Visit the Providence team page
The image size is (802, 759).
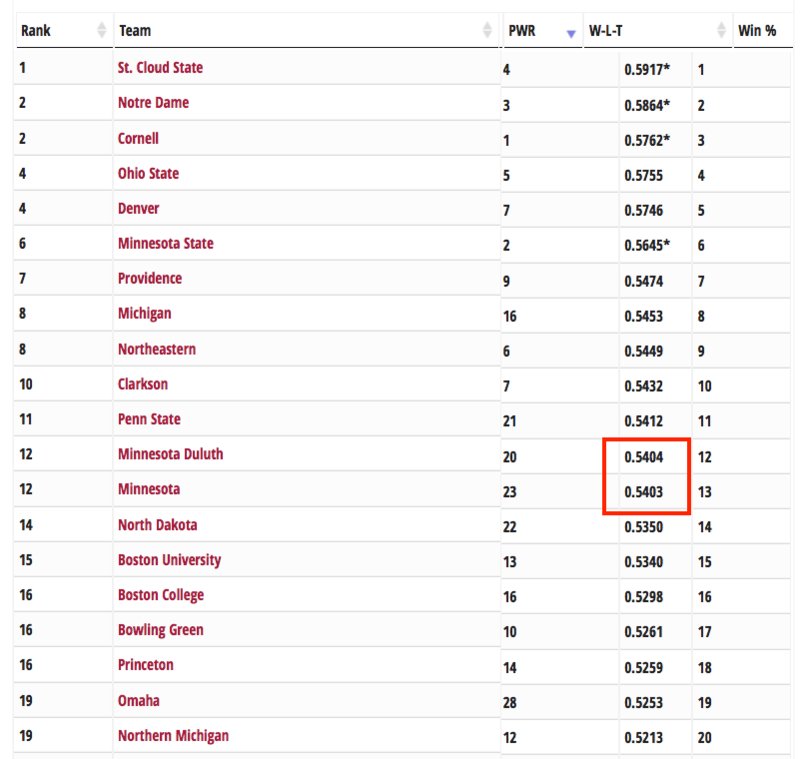click(x=150, y=278)
